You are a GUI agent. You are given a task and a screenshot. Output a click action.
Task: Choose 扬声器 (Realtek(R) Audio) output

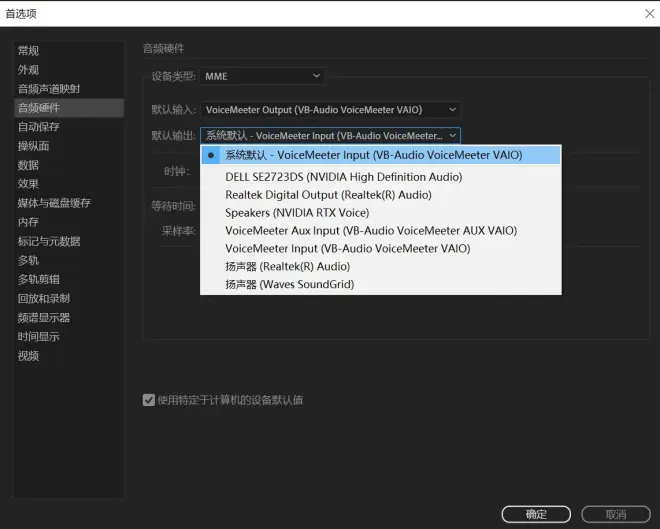(x=287, y=266)
